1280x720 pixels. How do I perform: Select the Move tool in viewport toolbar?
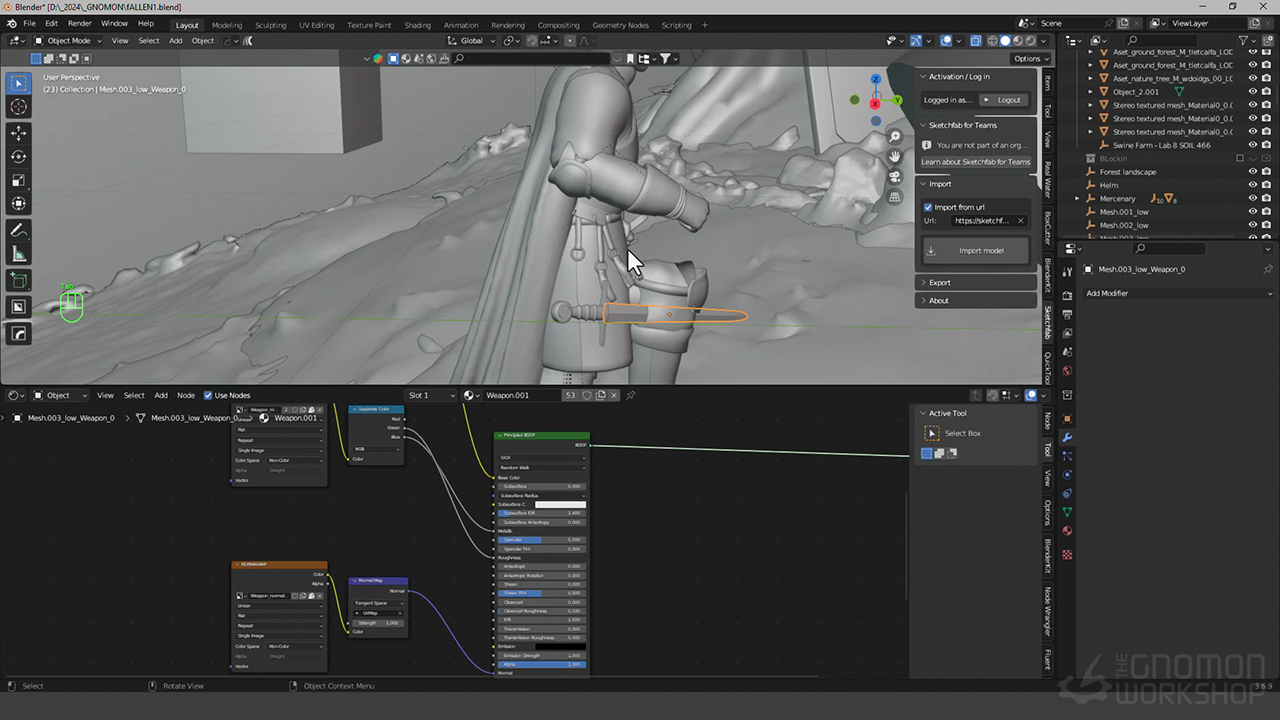coord(19,132)
